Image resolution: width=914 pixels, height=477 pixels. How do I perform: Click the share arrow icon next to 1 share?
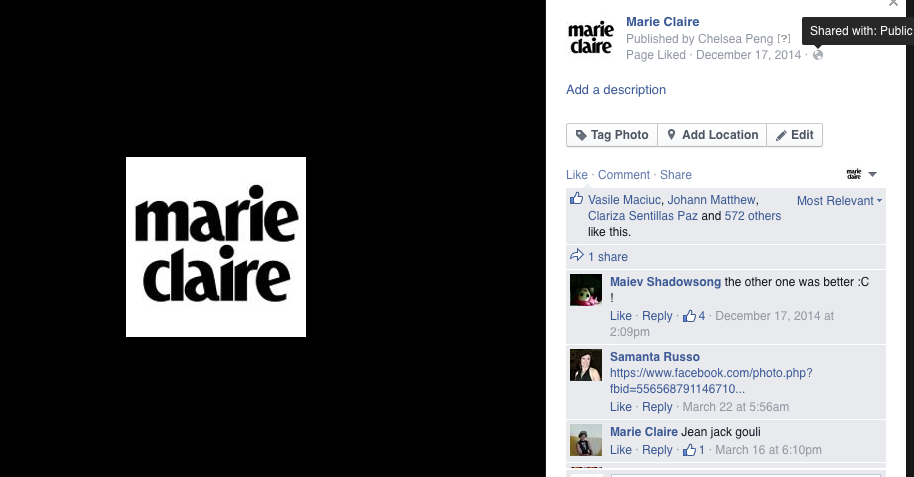576,255
